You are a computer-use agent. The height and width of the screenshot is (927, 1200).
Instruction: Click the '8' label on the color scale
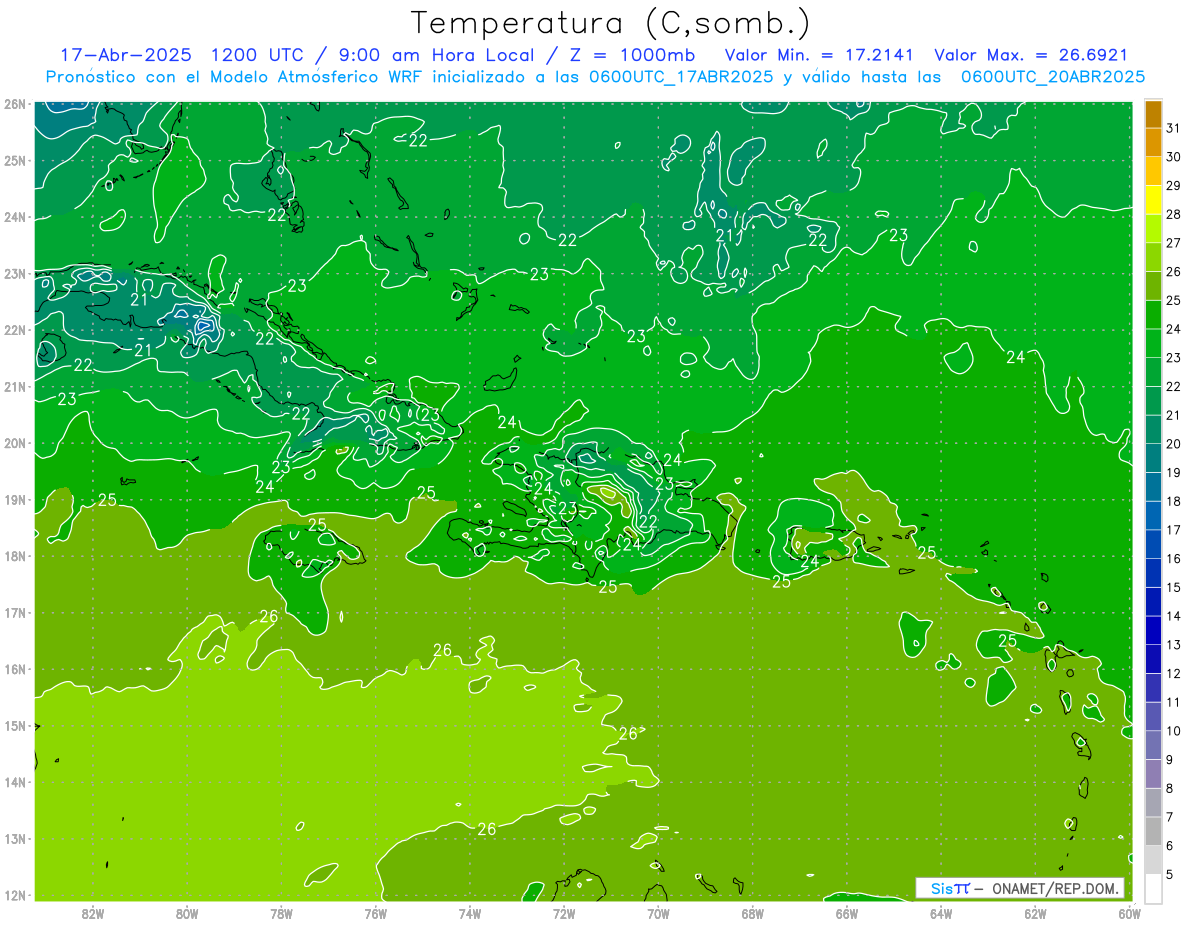click(1170, 789)
